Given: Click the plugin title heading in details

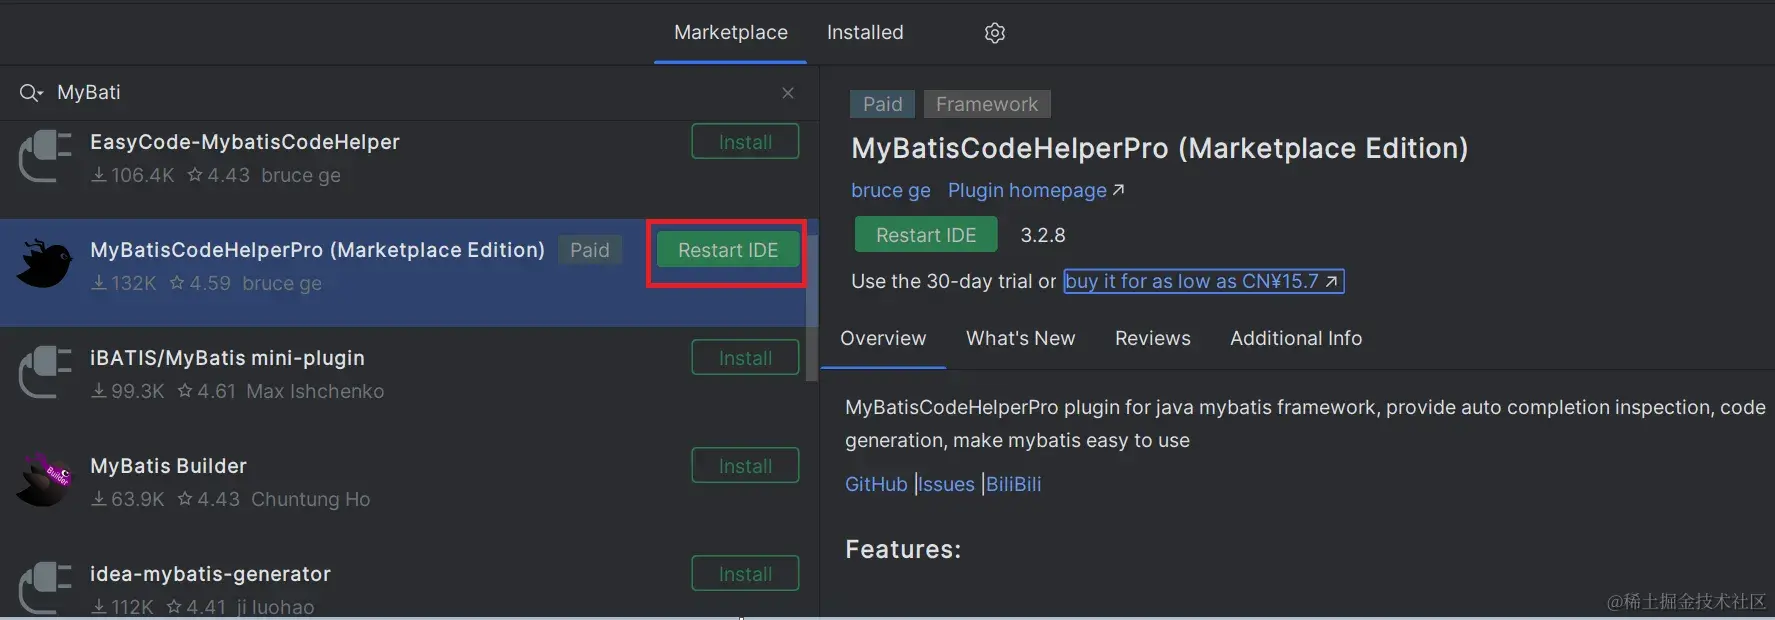Looking at the screenshot, I should (x=1160, y=148).
